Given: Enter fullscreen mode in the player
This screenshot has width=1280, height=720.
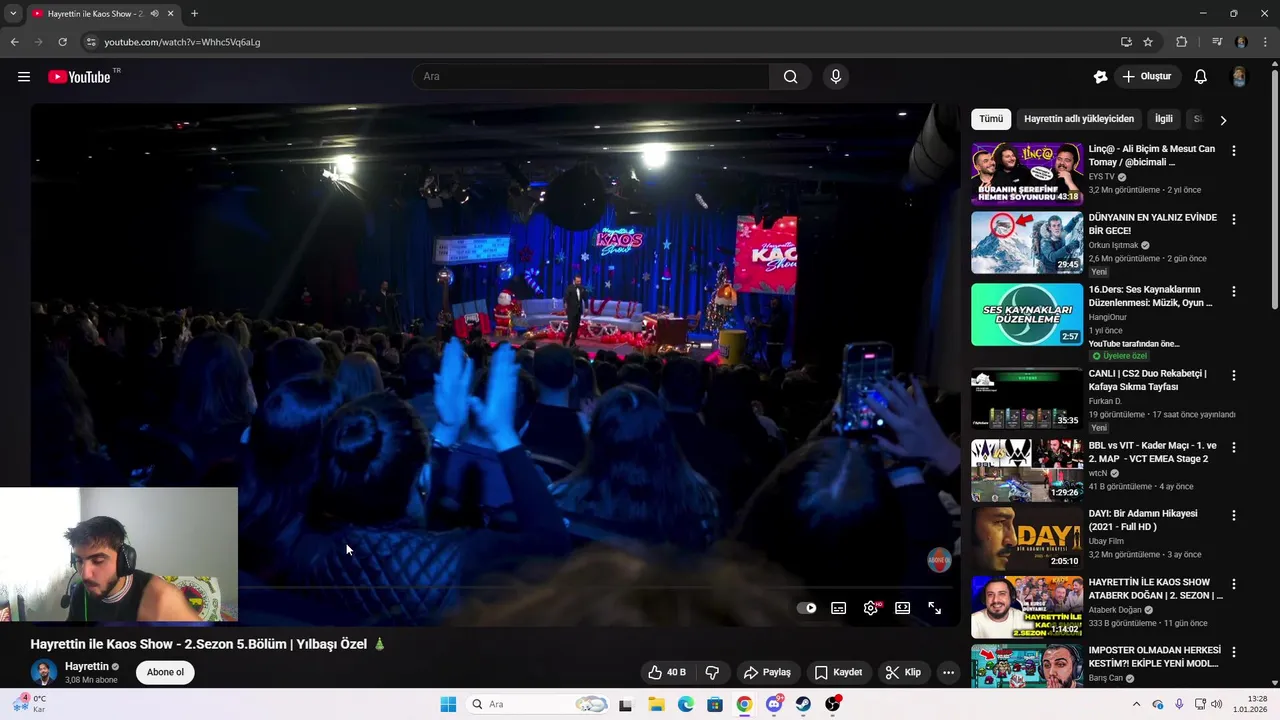Looking at the screenshot, I should pyautogui.click(x=935, y=608).
